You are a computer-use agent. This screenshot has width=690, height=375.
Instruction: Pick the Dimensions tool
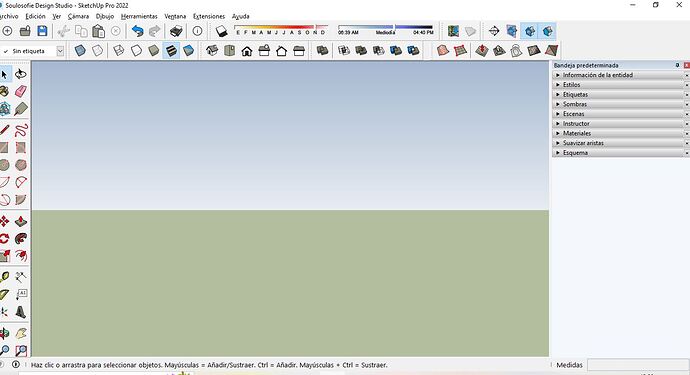[x=20, y=277]
